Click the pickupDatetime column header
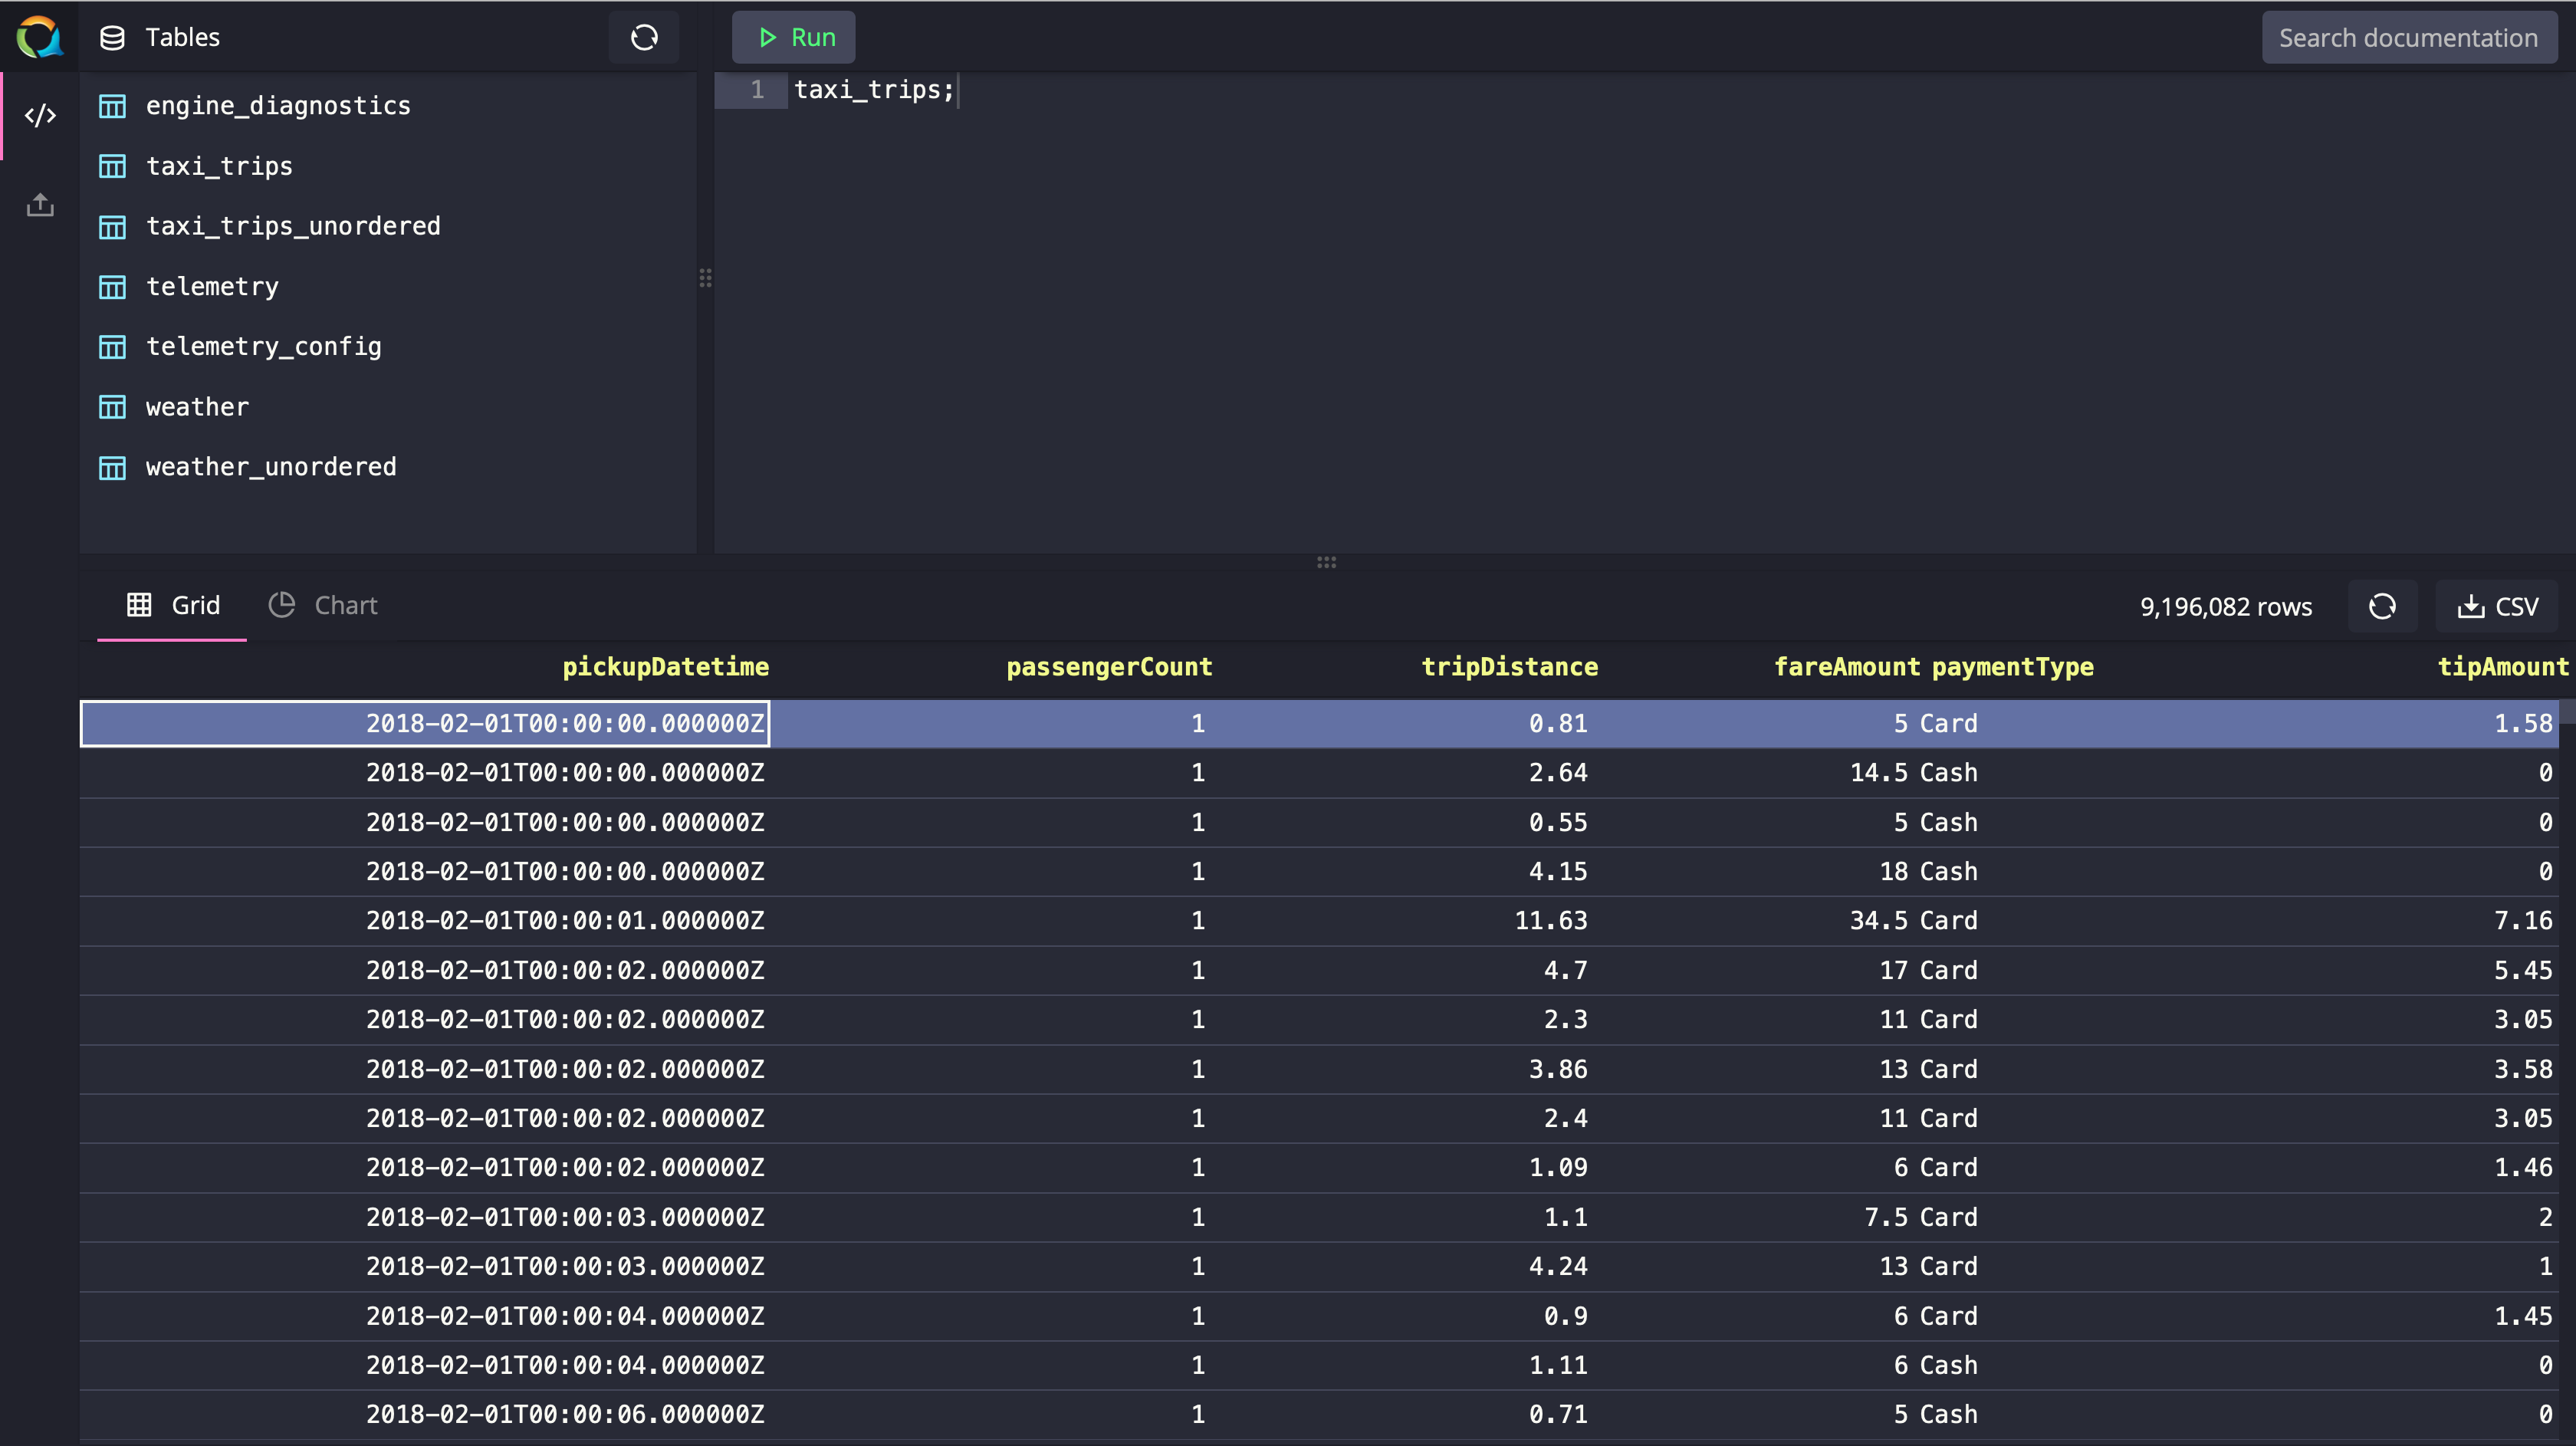This screenshot has height=1446, width=2576. coord(665,667)
